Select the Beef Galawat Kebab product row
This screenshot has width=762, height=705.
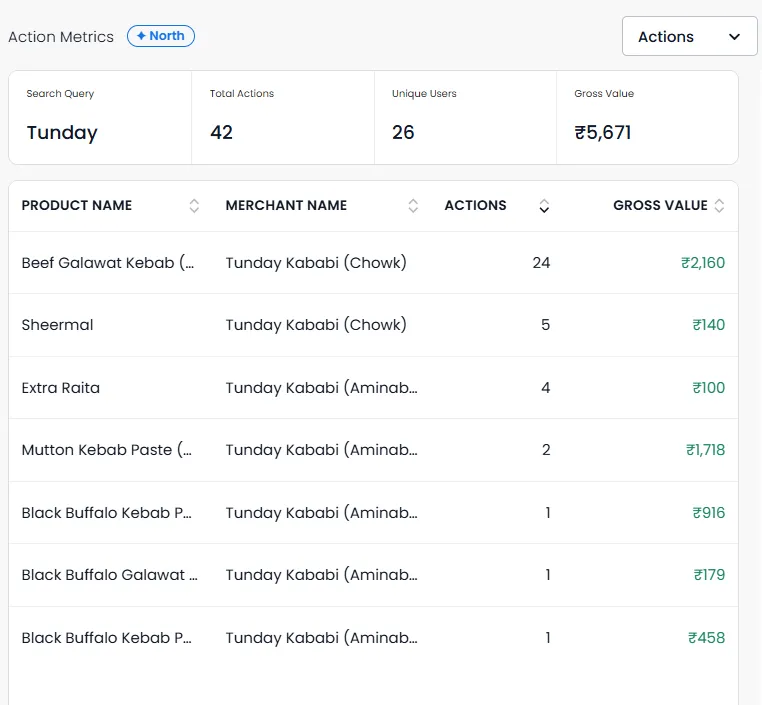373,263
